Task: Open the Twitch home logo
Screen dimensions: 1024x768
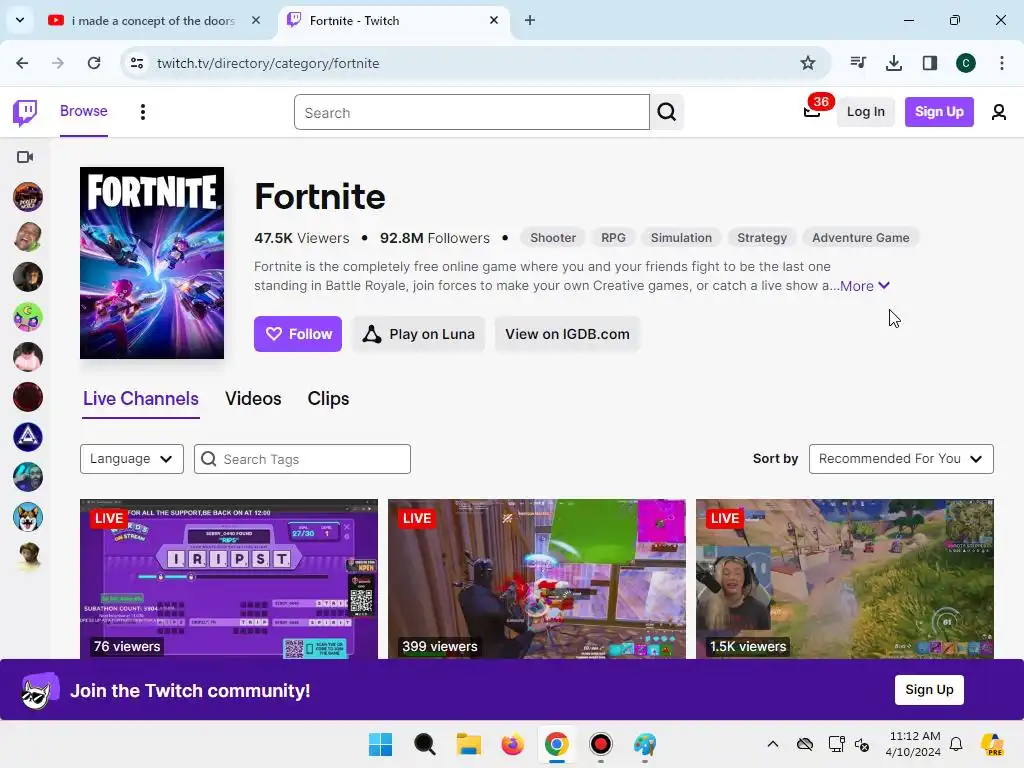Action: point(25,112)
